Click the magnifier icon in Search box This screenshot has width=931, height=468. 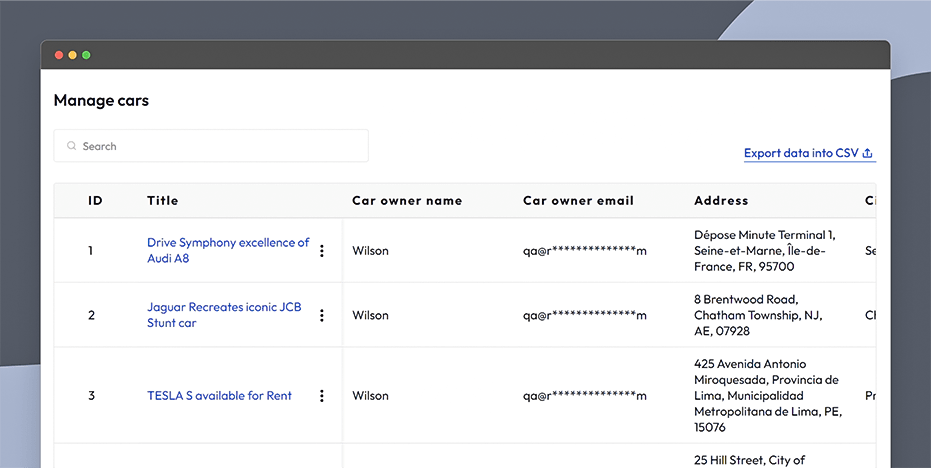(x=71, y=146)
